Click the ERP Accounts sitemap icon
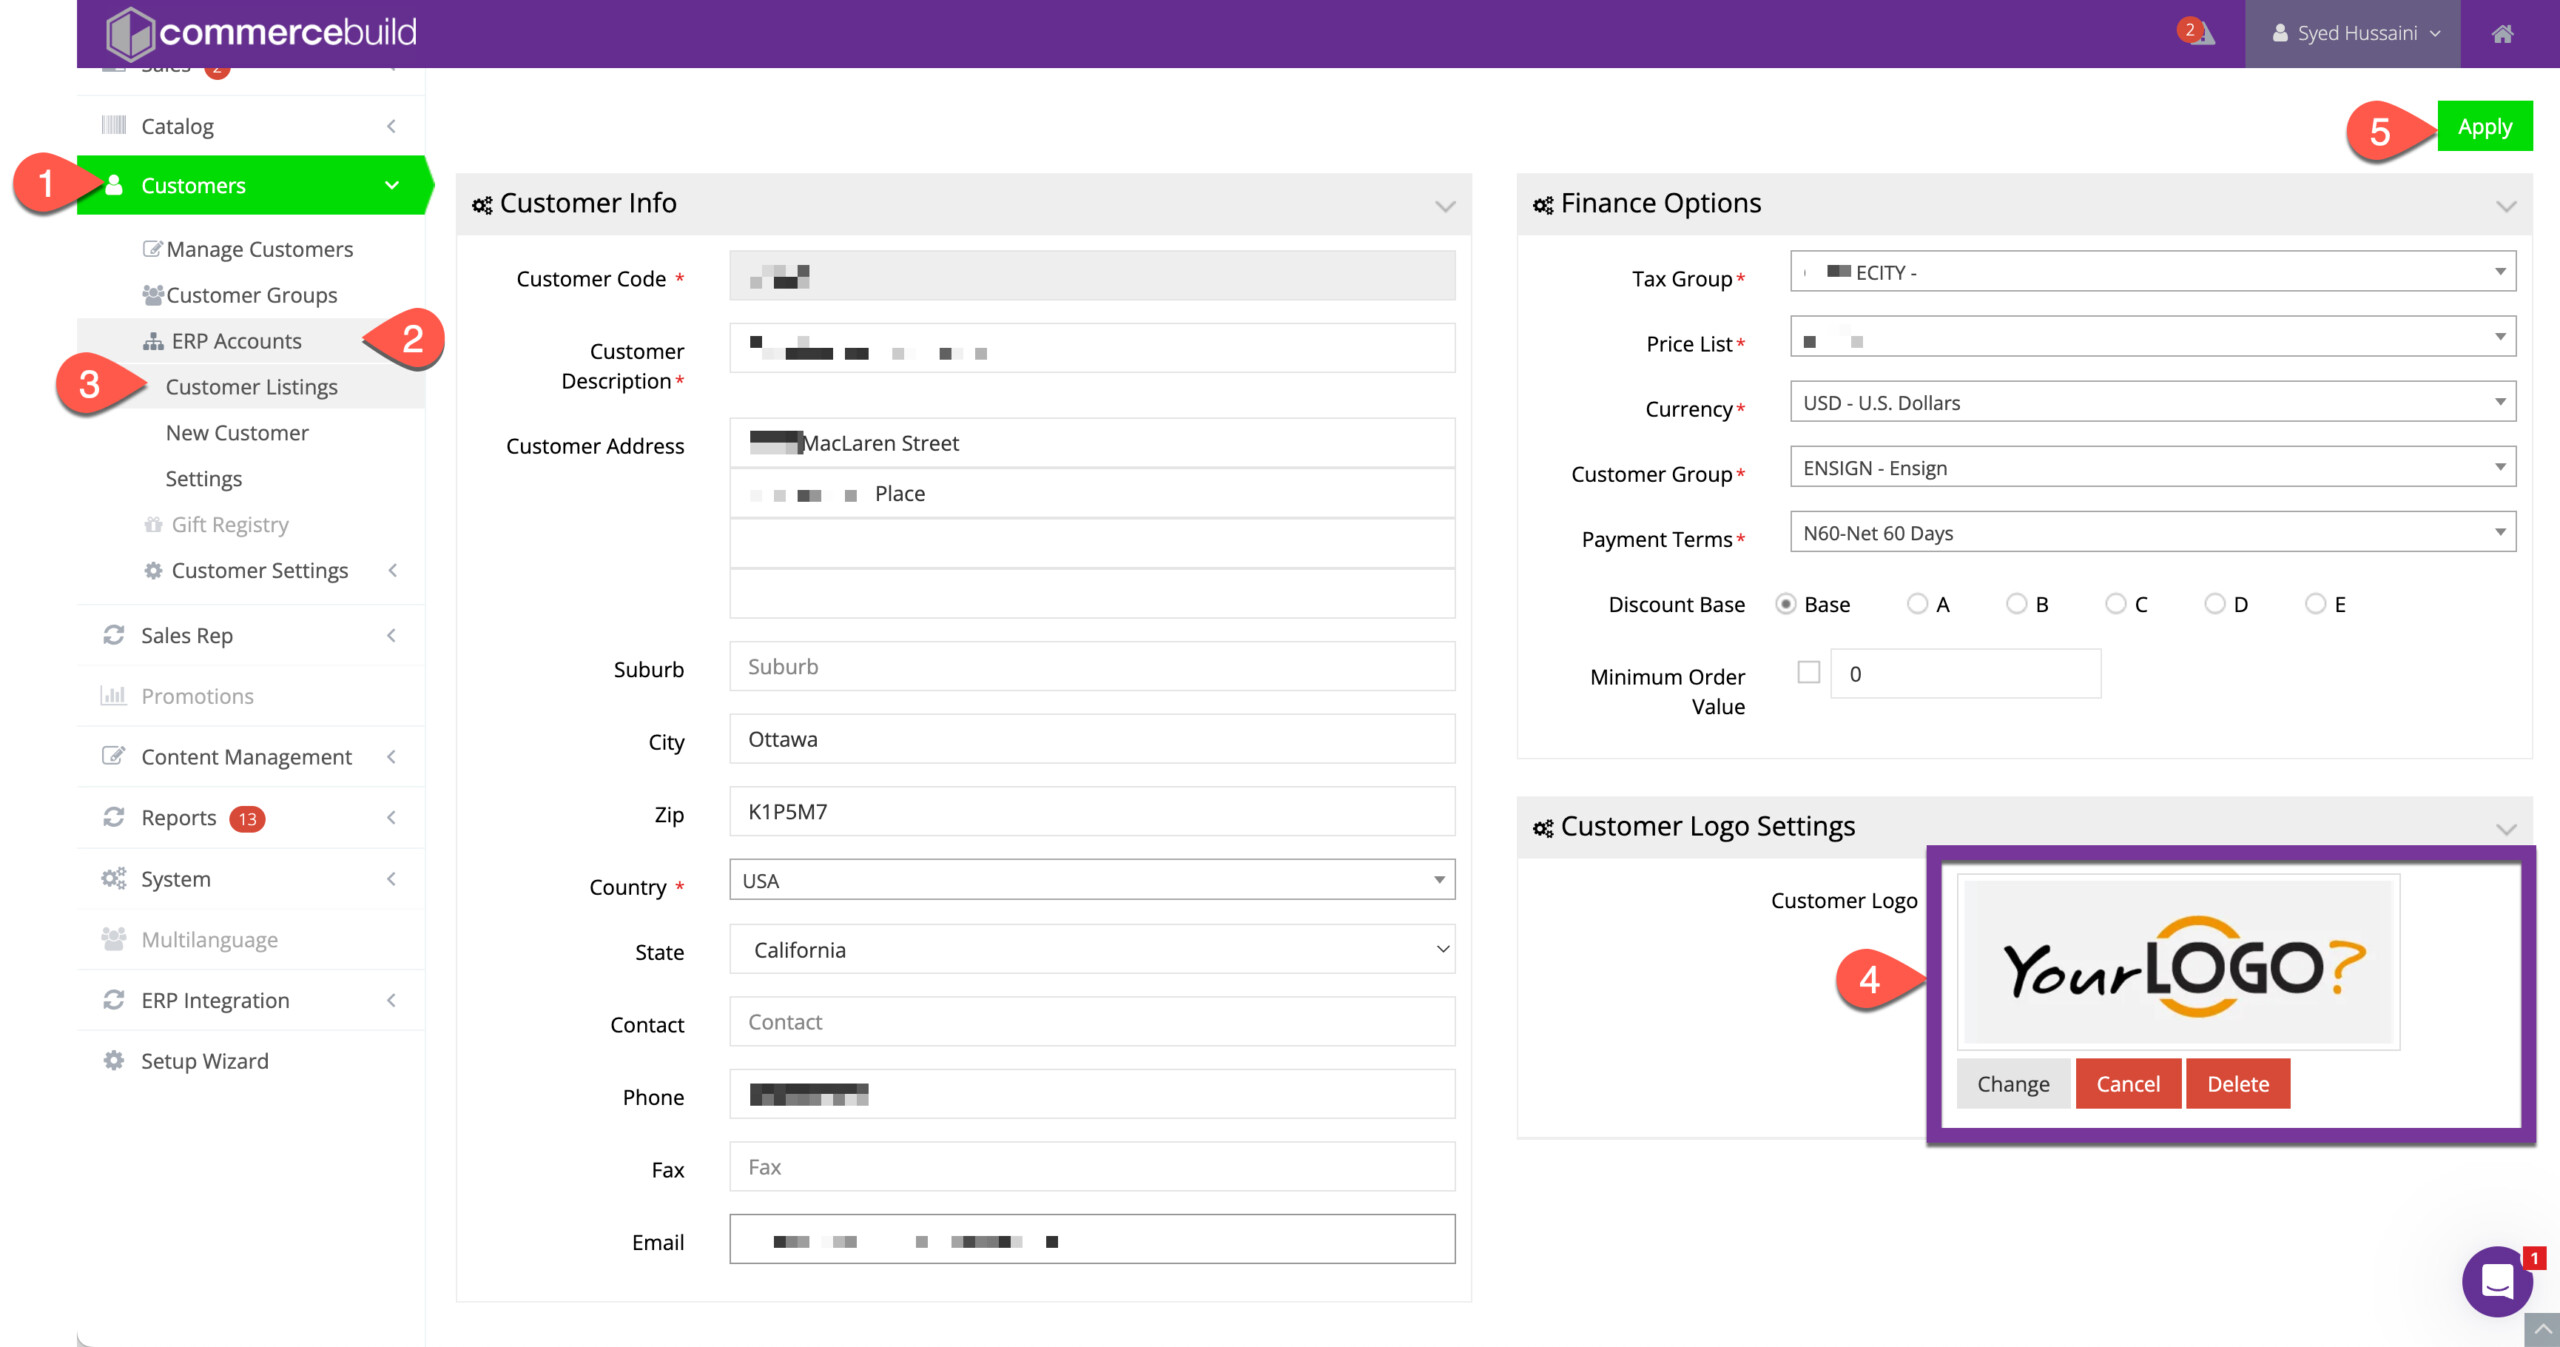 point(153,342)
